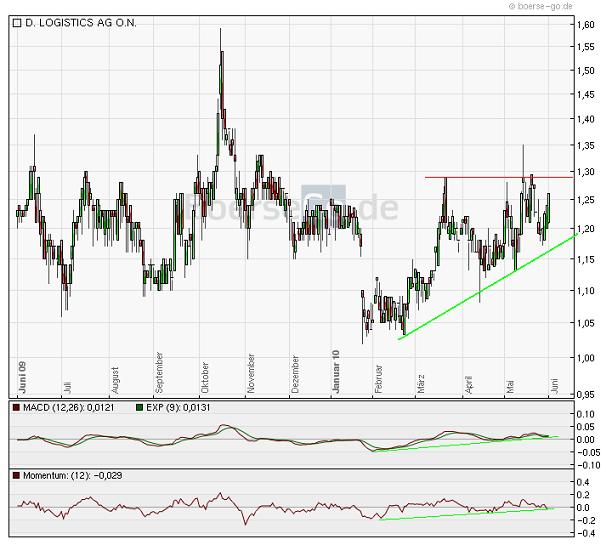Click the September month label

pos(158,373)
